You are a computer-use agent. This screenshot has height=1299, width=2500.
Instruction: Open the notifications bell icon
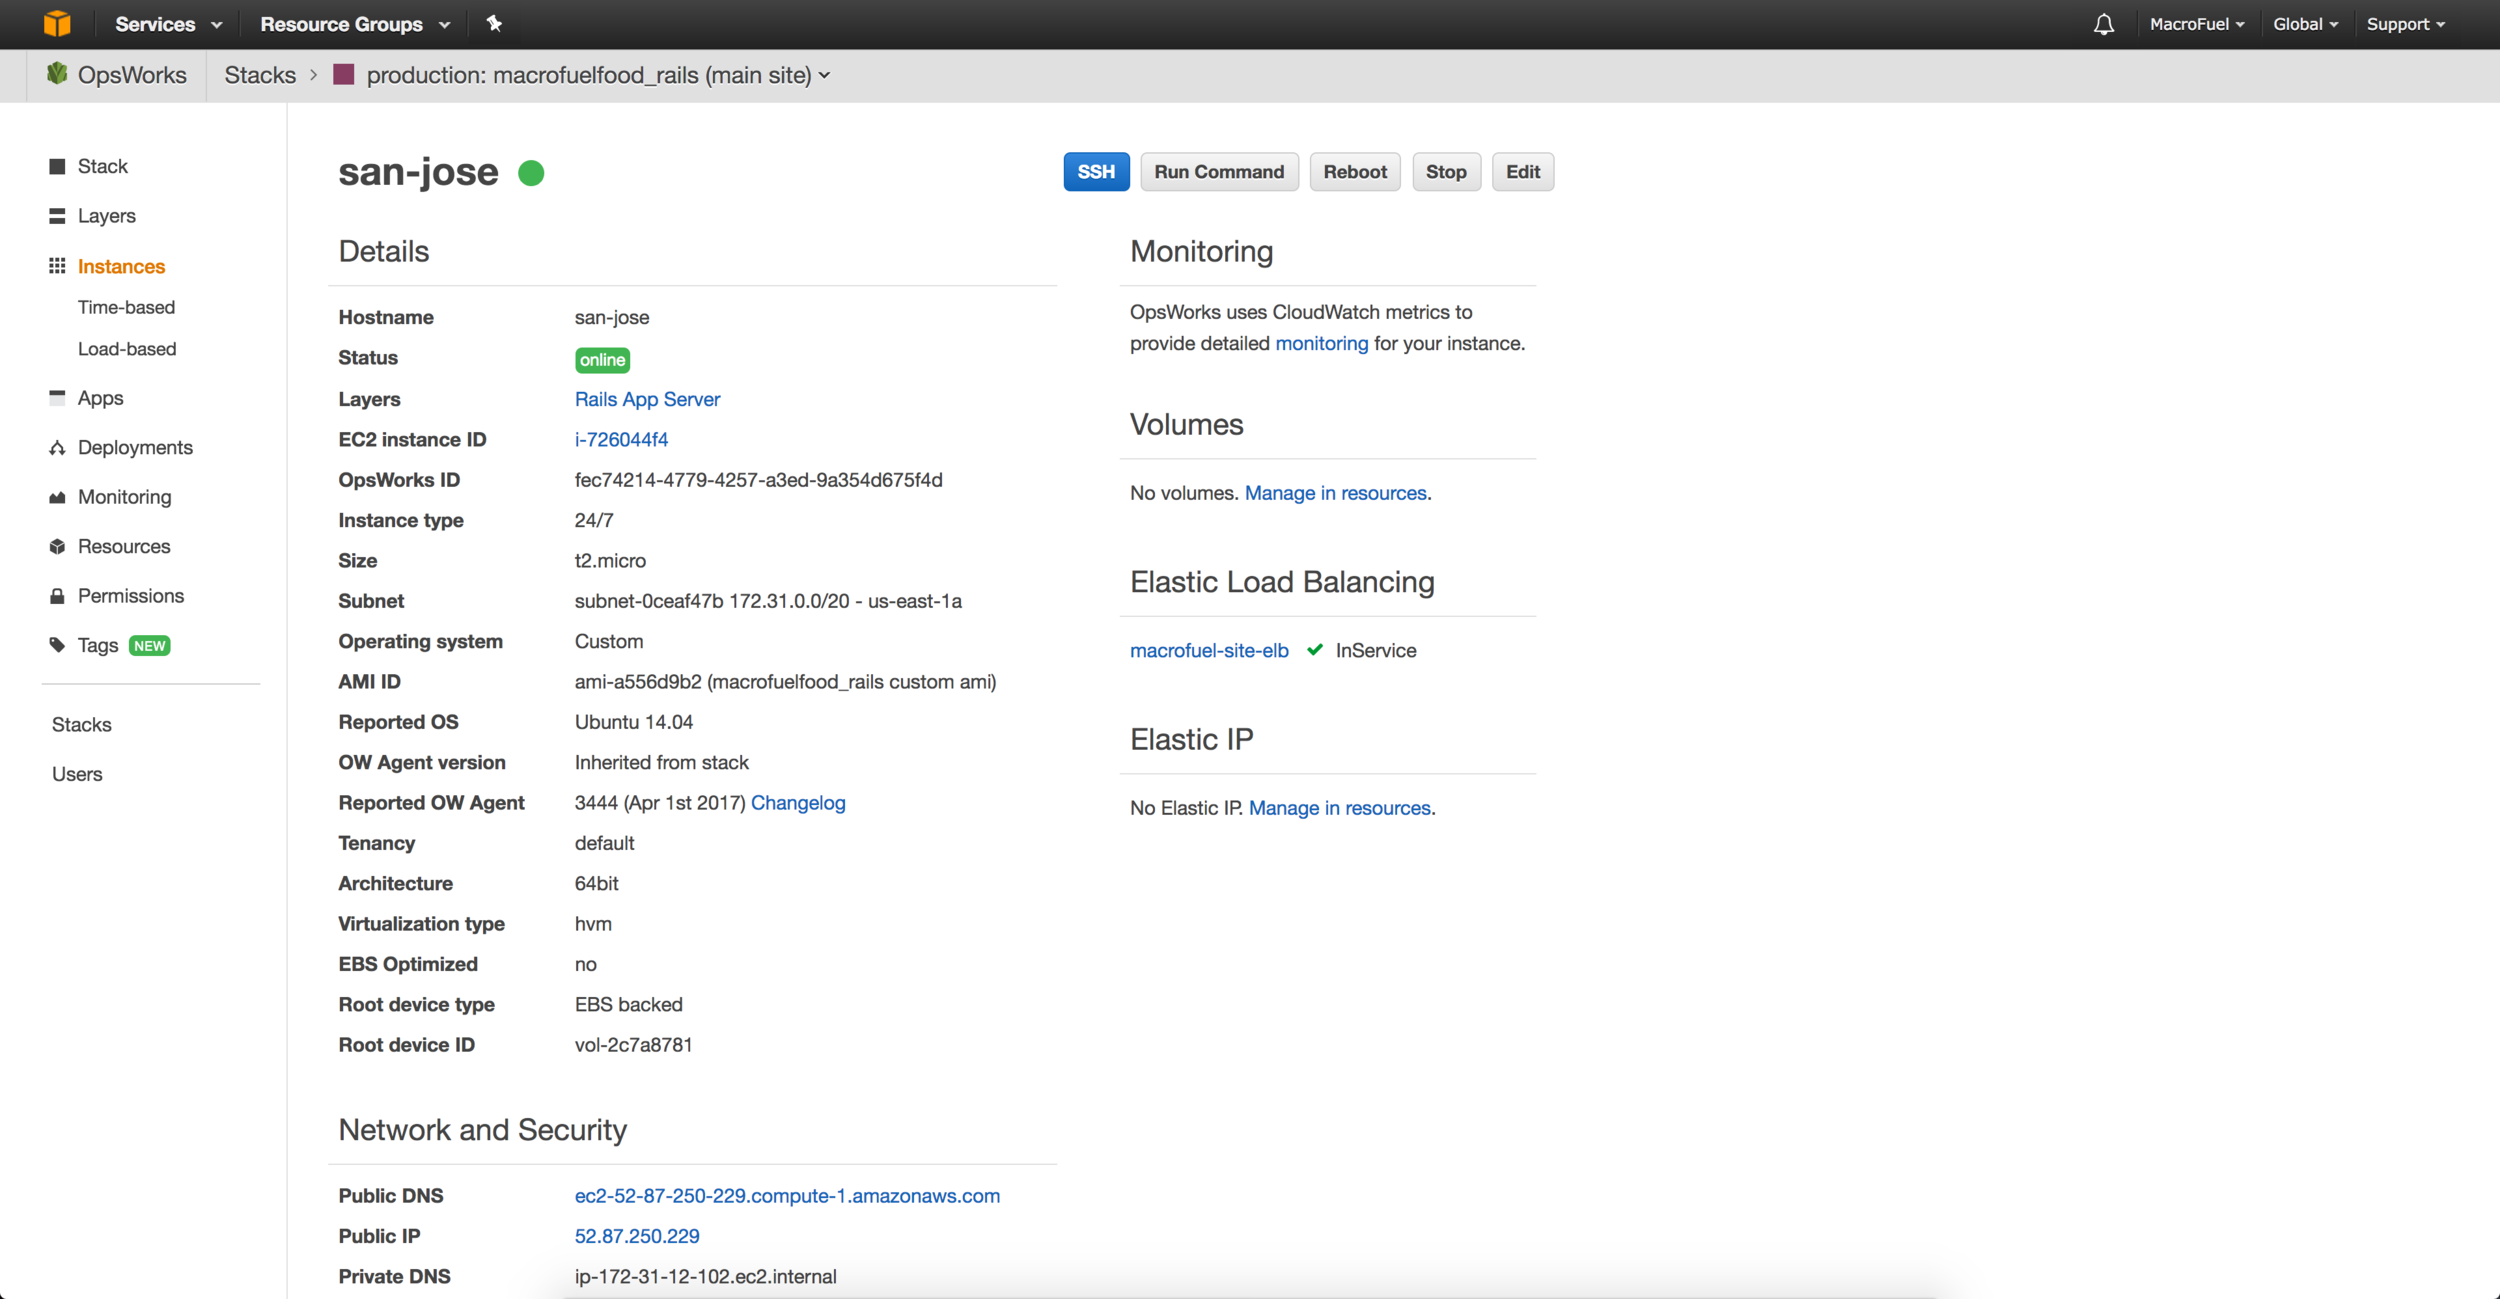click(x=2104, y=24)
